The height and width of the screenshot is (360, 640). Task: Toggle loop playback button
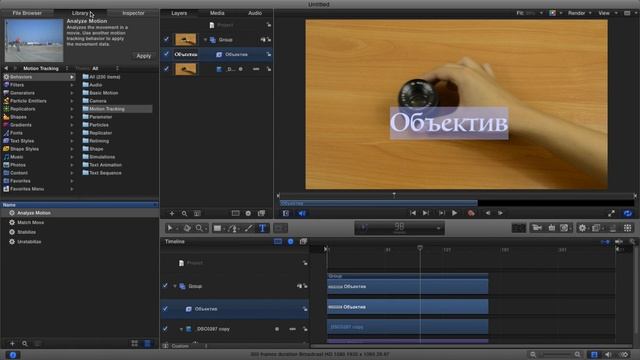click(628, 213)
